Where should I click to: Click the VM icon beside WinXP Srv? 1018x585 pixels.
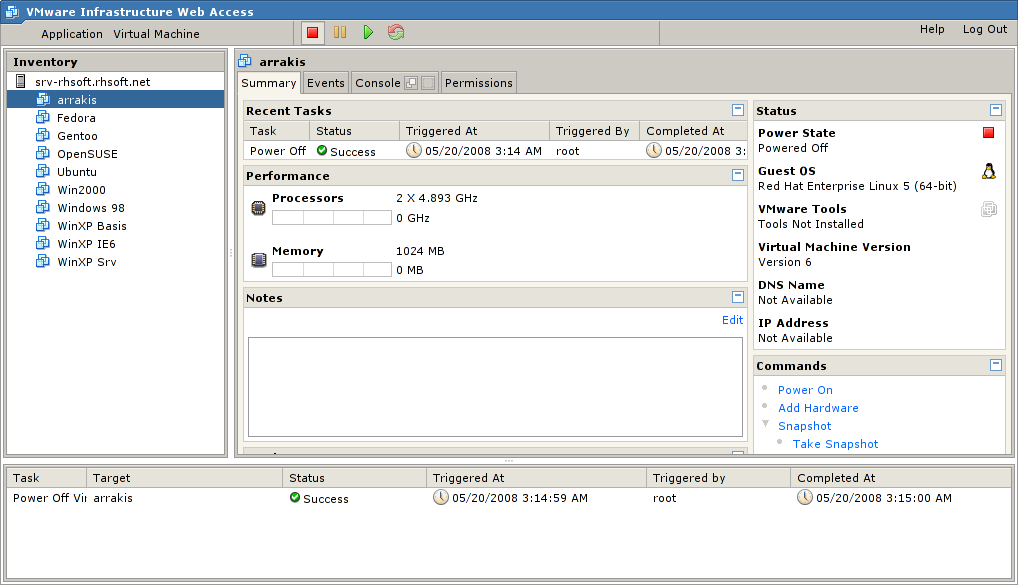pyautogui.click(x=43, y=262)
